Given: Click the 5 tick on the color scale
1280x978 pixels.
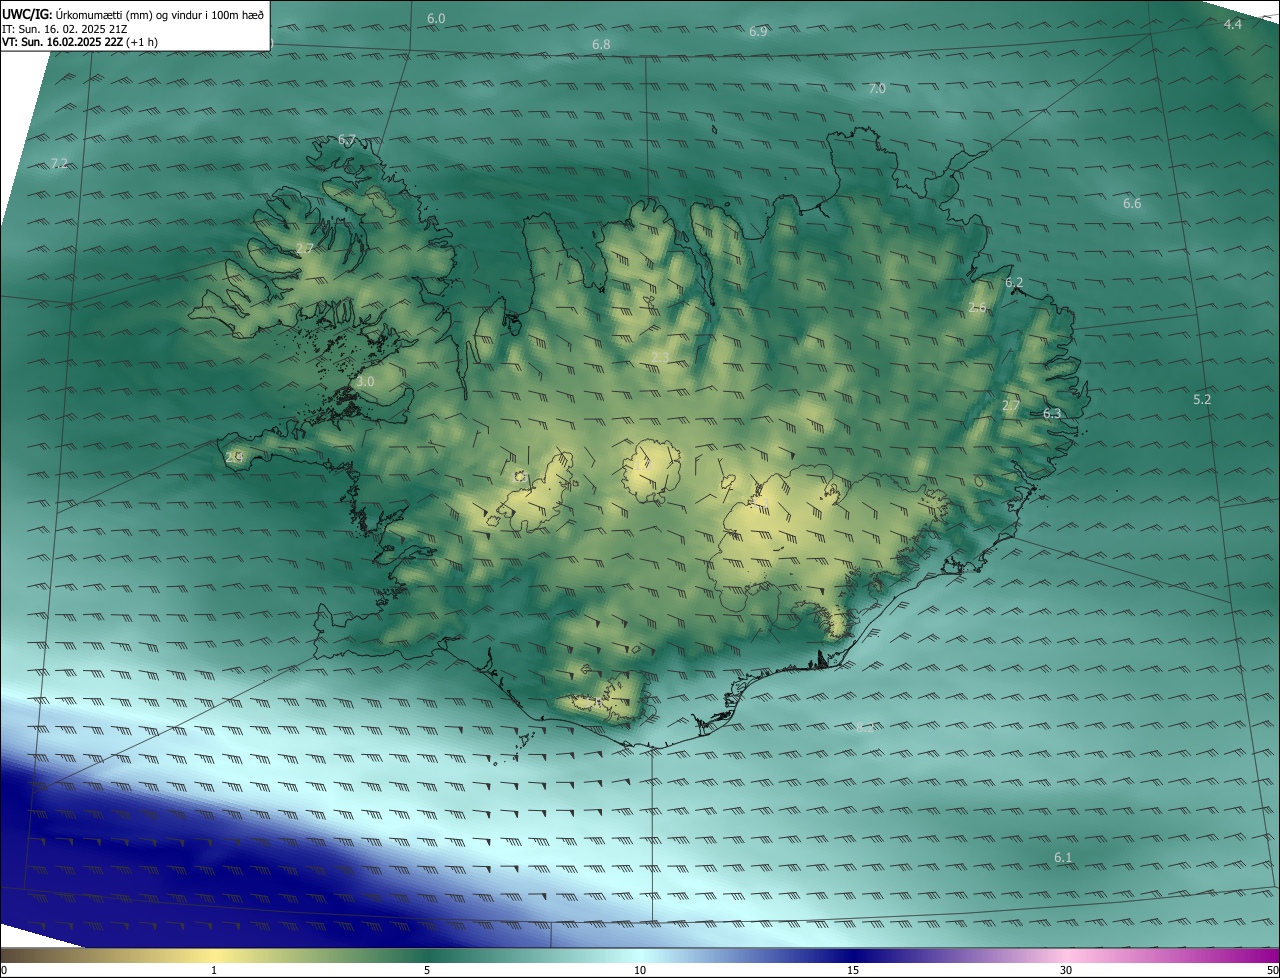Looking at the screenshot, I should 427,970.
